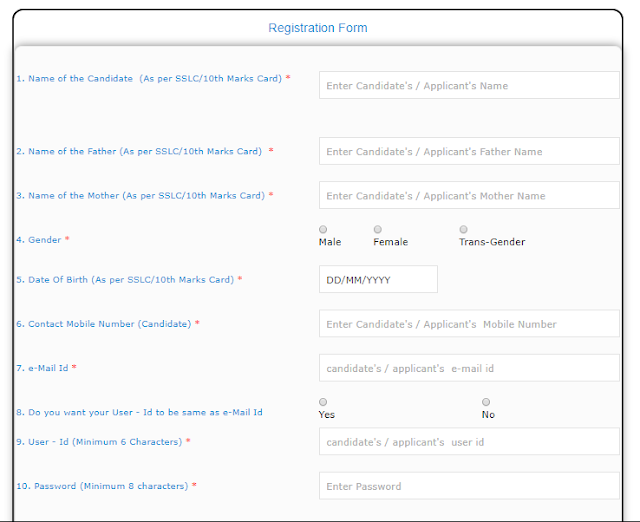640x522 pixels.
Task: Click the e-mail id input field
Action: click(469, 368)
